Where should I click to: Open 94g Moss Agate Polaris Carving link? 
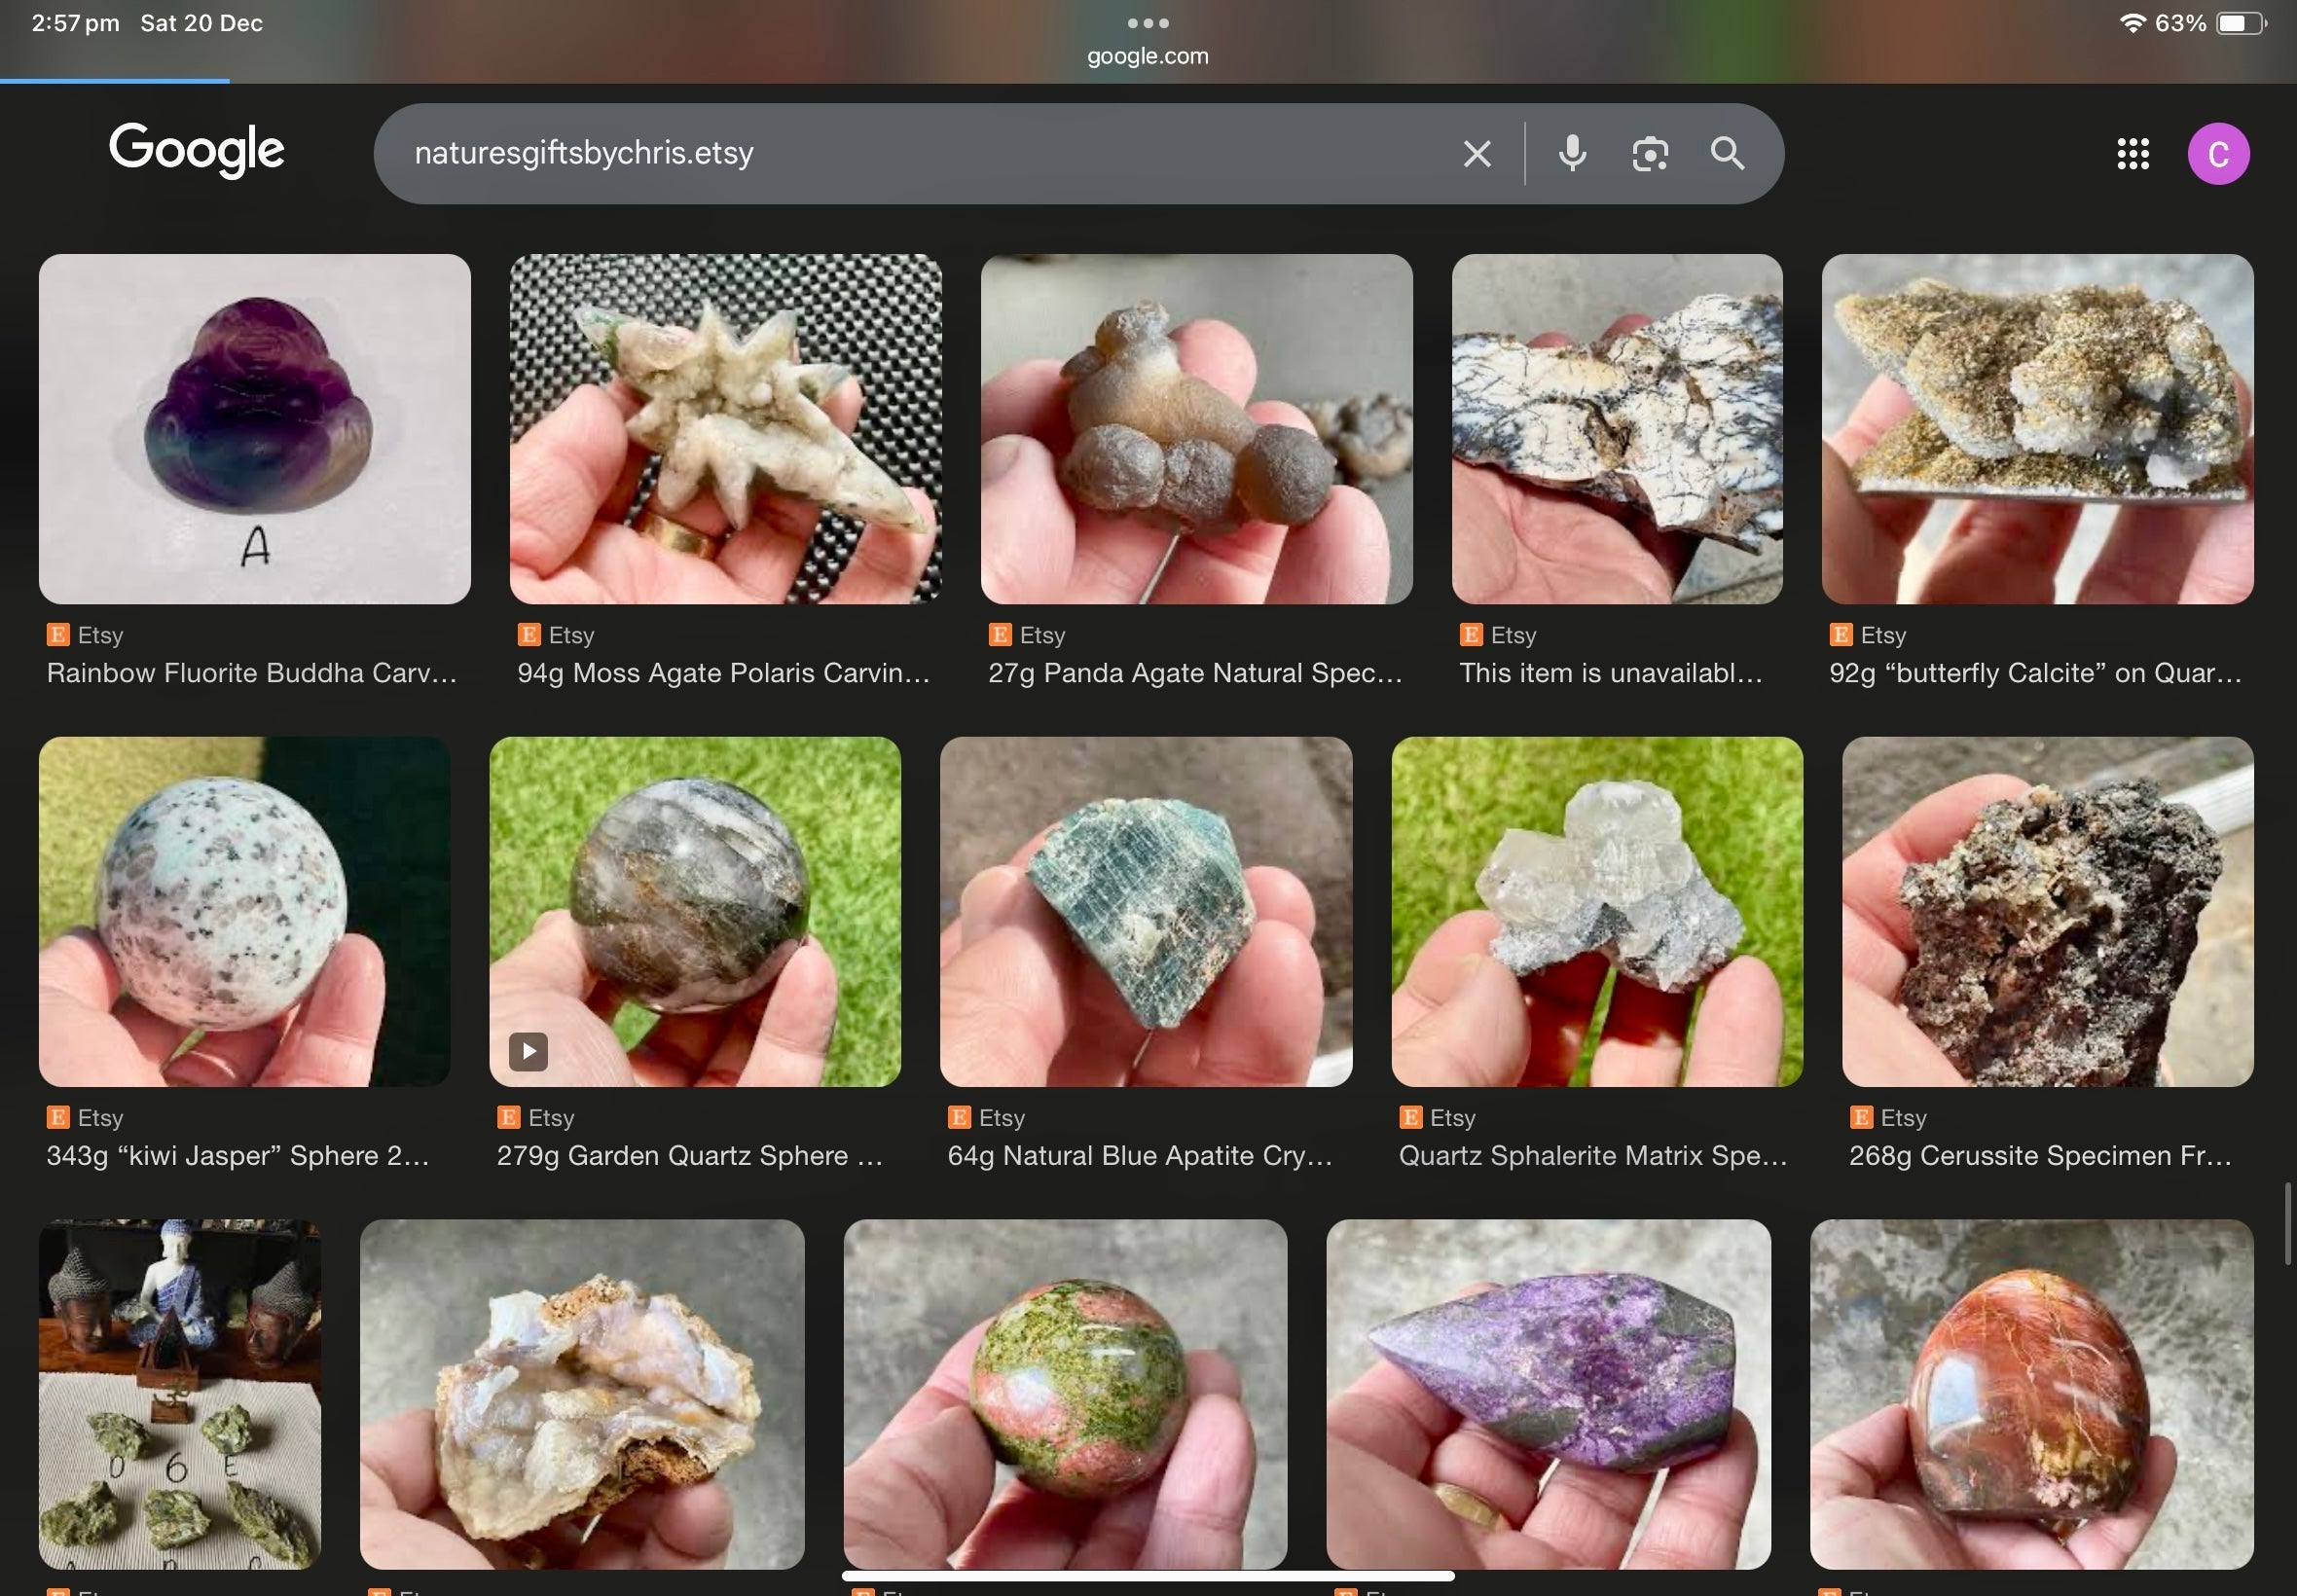[723, 673]
